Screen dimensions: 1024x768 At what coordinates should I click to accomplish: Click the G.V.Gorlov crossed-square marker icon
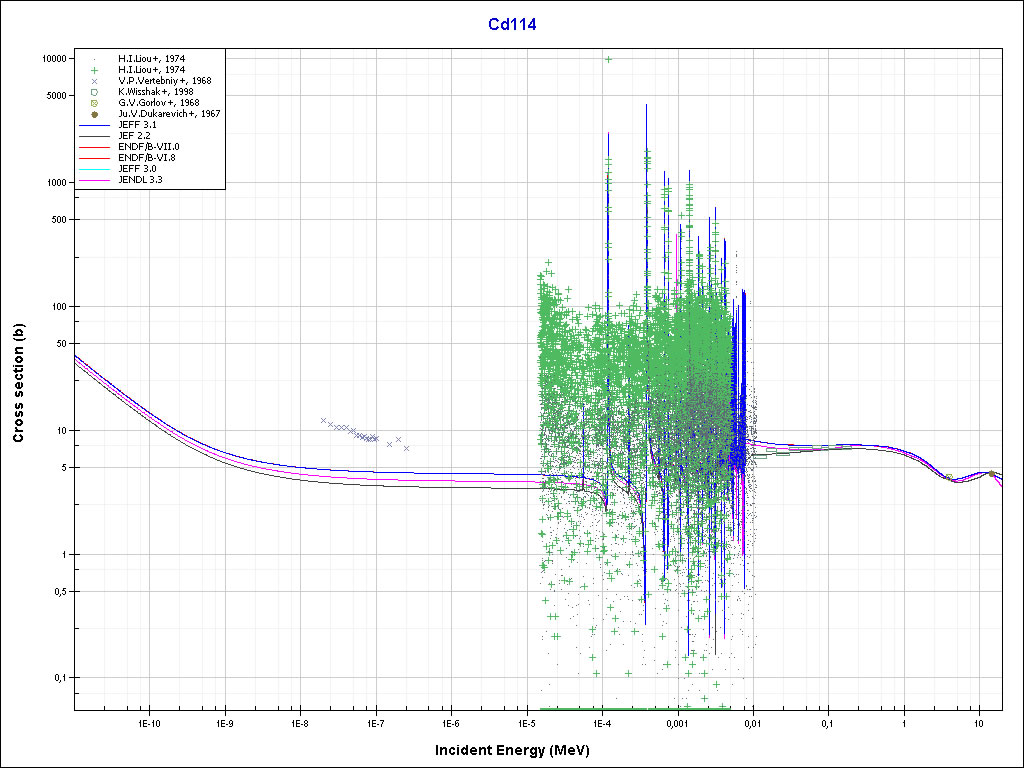click(94, 103)
